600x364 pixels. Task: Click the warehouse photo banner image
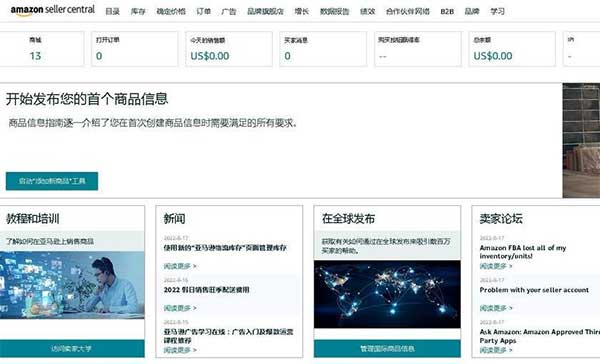point(581,140)
